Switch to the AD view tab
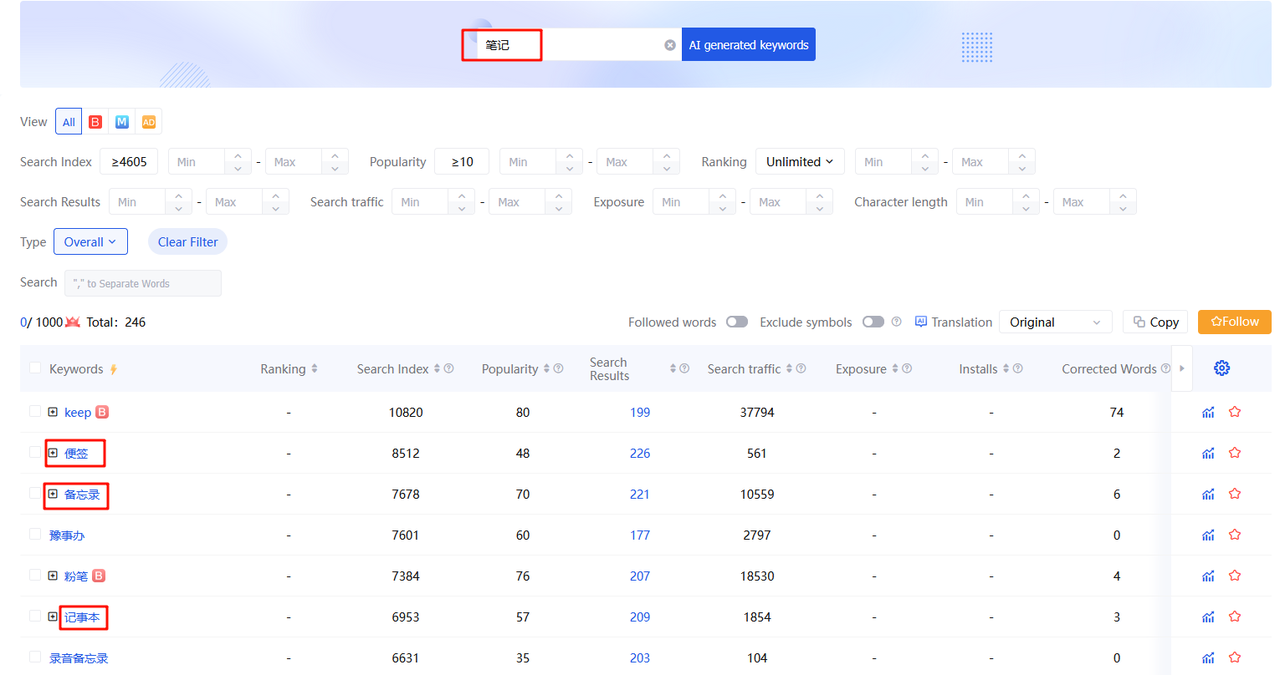This screenshot has height=675, width=1280. pyautogui.click(x=148, y=122)
